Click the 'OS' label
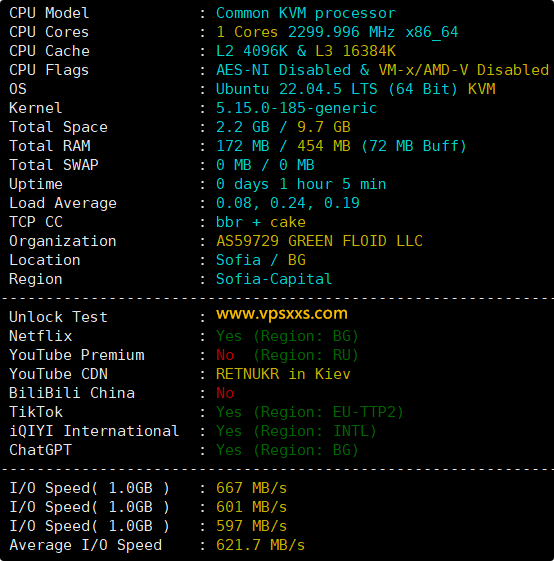 point(18,89)
